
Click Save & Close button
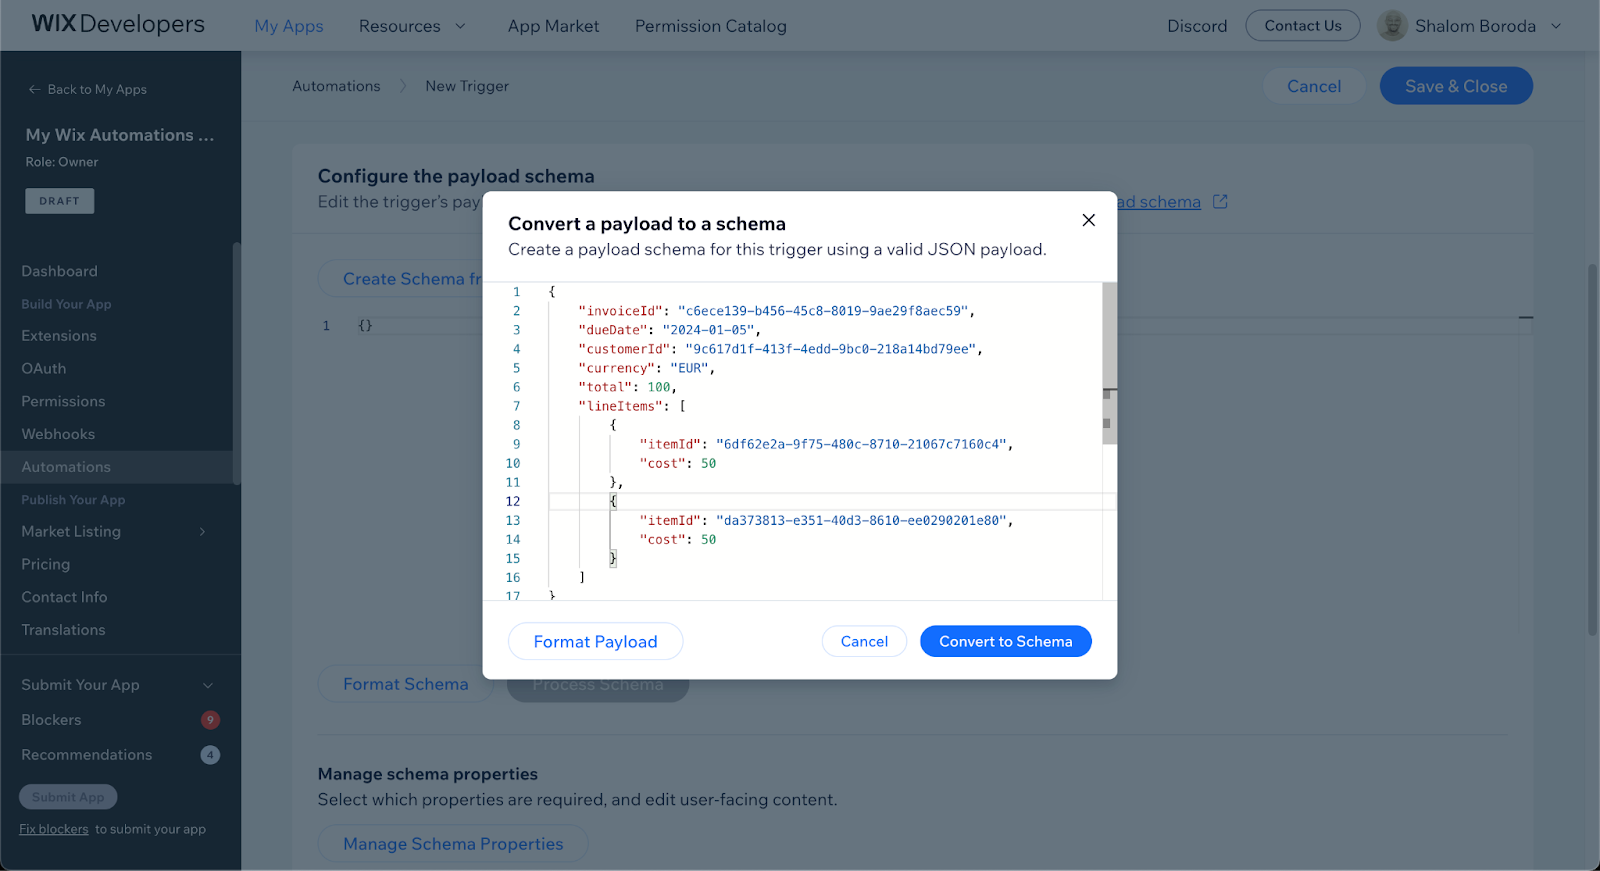1456,86
